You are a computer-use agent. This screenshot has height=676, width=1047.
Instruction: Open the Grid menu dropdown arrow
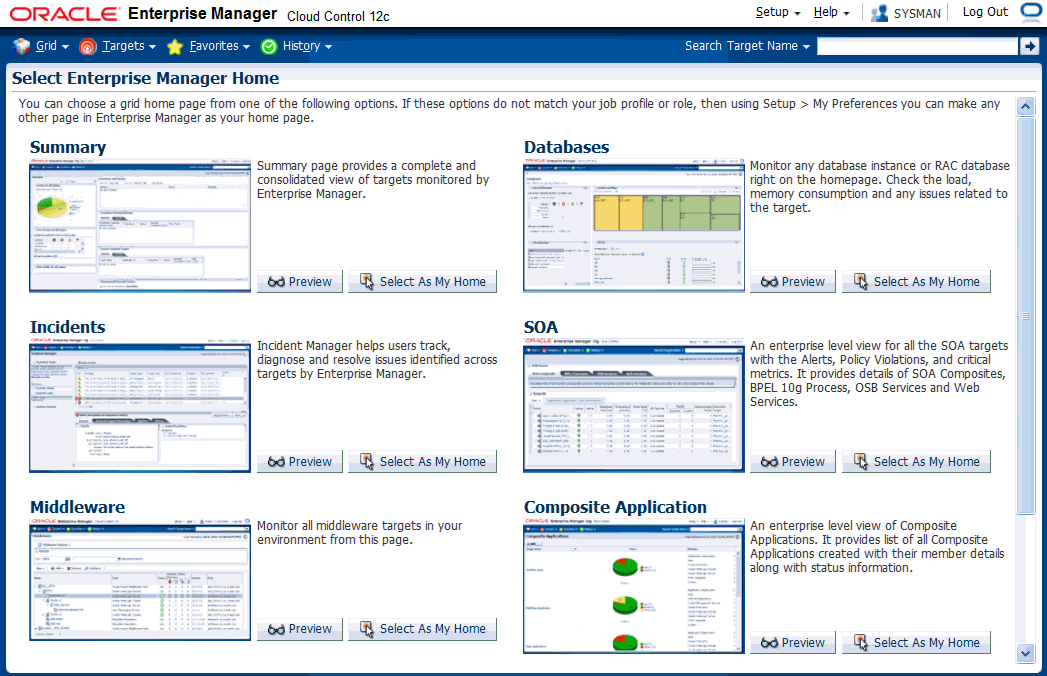click(x=65, y=47)
